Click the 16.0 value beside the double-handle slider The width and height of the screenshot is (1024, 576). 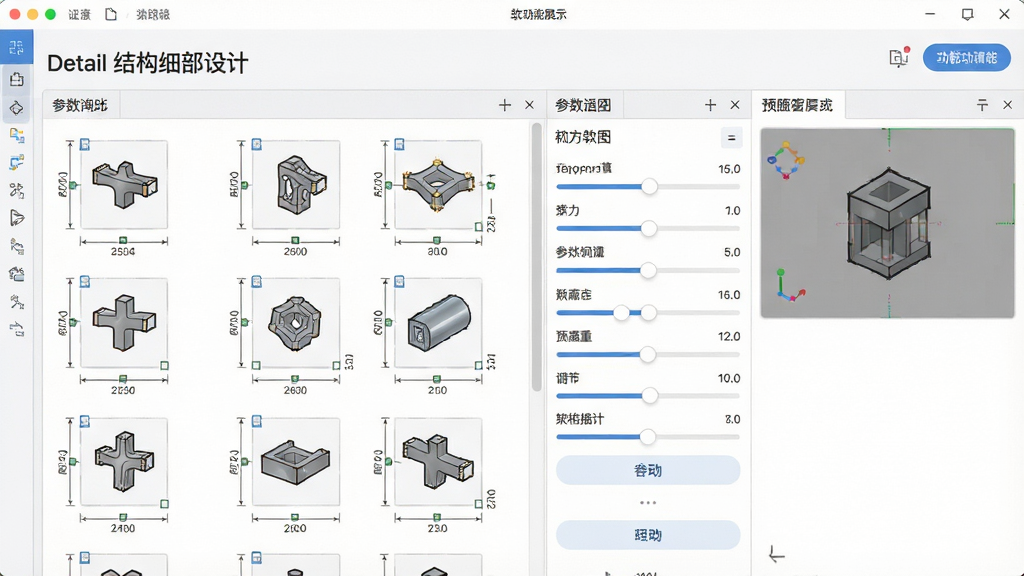[729, 295]
